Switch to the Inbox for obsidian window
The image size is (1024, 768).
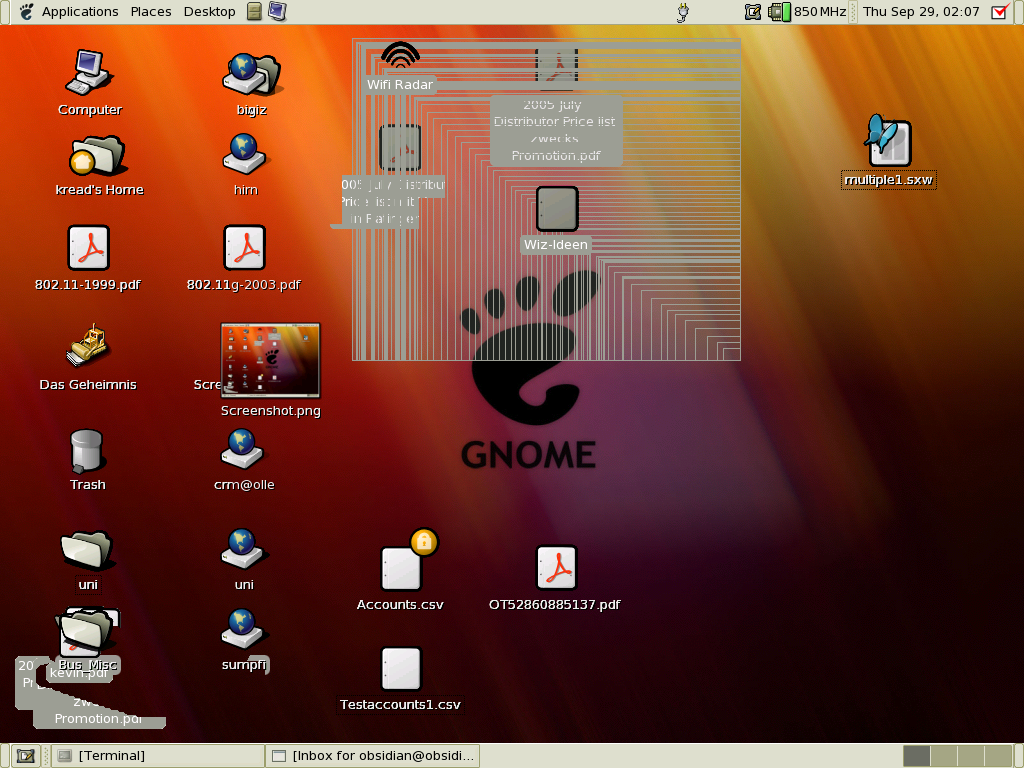[374, 756]
